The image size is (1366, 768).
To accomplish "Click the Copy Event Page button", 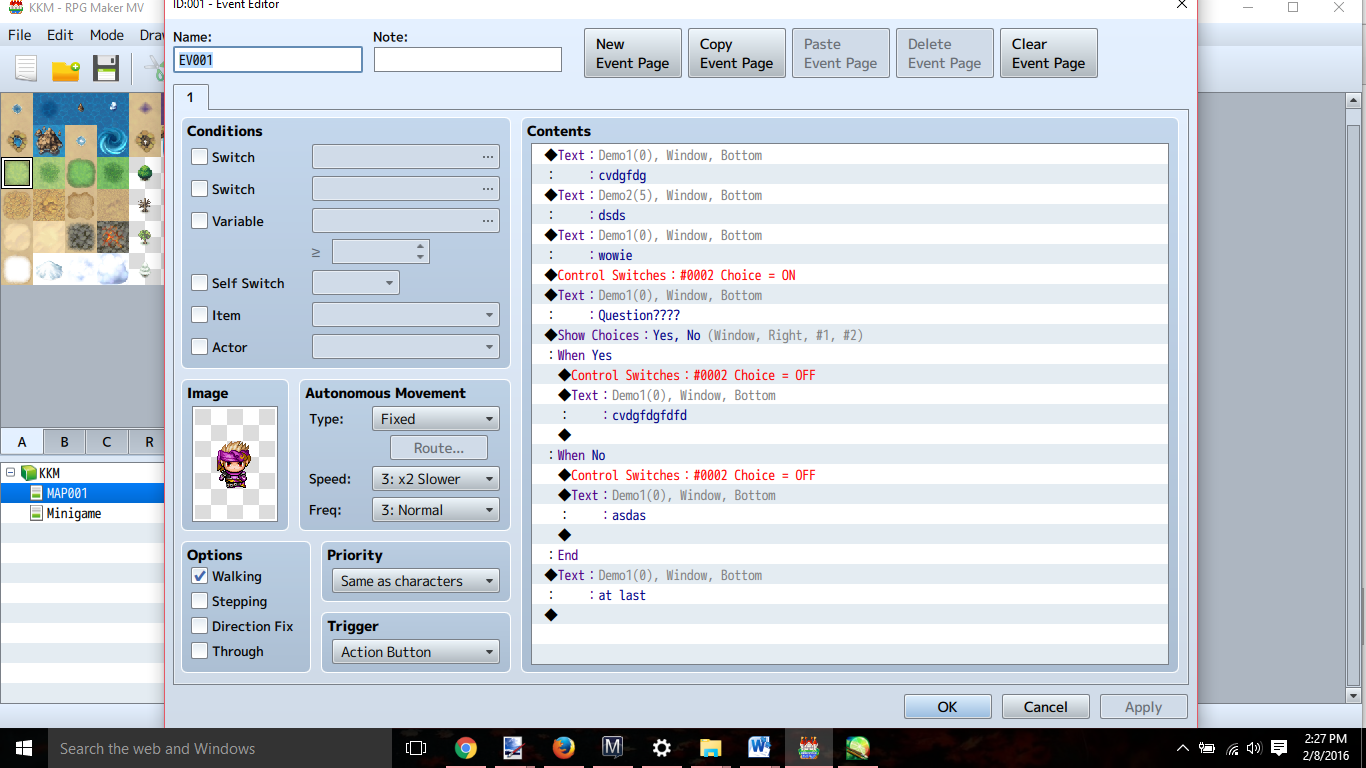I will (736, 53).
